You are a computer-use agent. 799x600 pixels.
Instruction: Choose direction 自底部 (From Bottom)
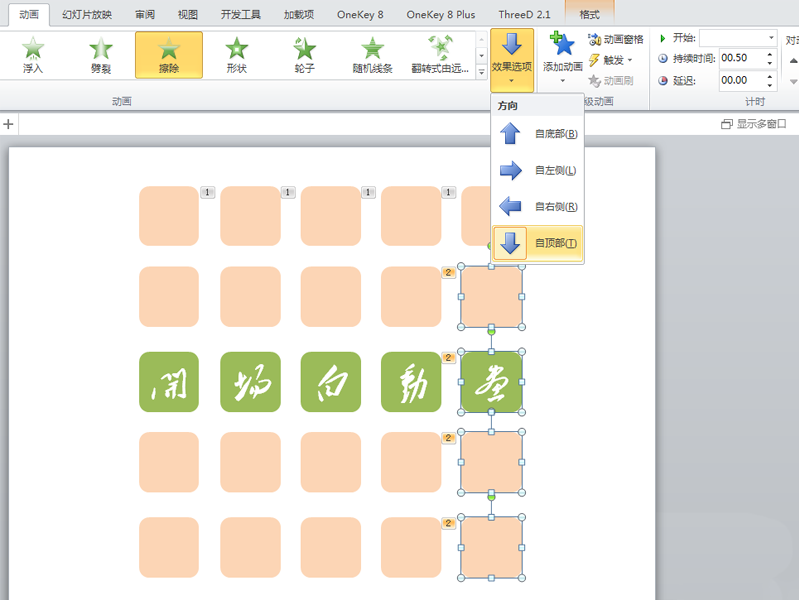pyautogui.click(x=538, y=134)
